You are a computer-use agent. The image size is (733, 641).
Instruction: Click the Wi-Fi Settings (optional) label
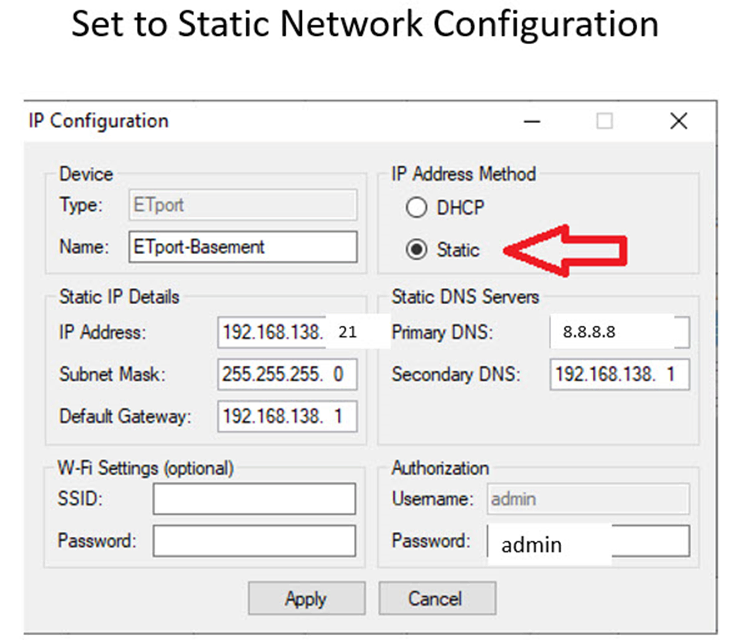[145, 468]
